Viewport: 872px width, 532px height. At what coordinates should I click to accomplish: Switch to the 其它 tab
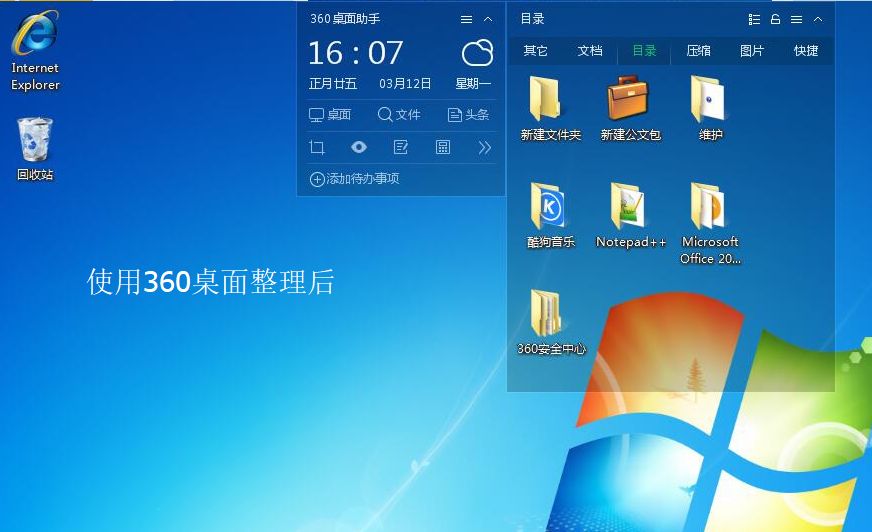(536, 51)
